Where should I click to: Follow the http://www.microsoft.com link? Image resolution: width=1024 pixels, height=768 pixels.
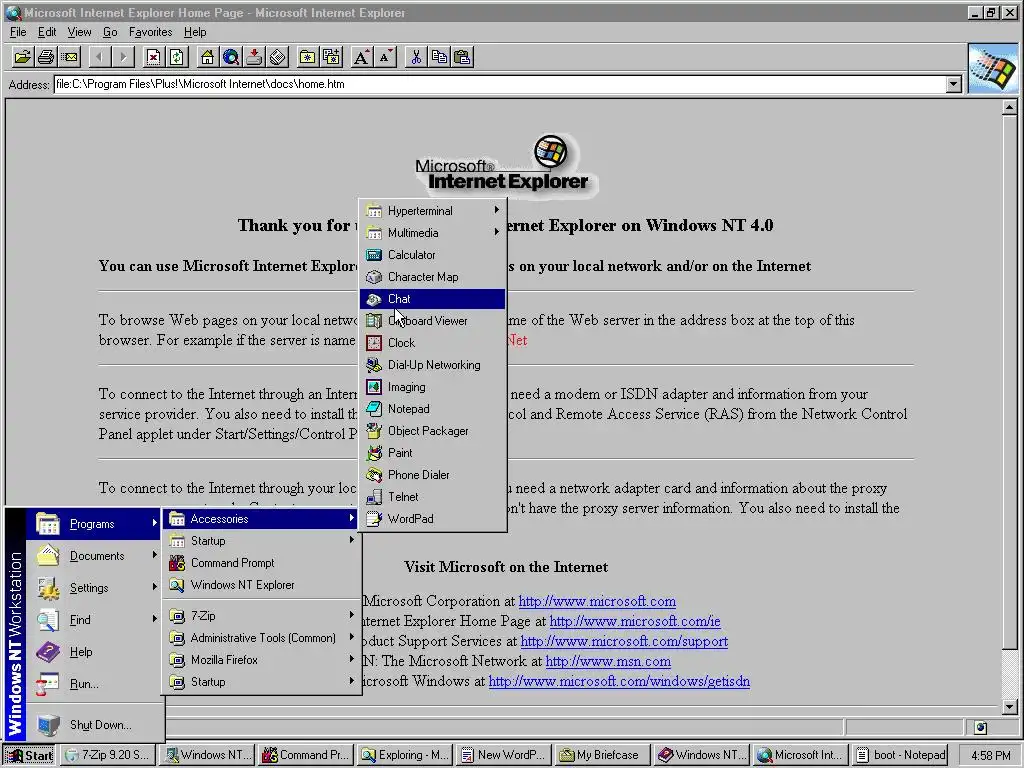tap(597, 601)
